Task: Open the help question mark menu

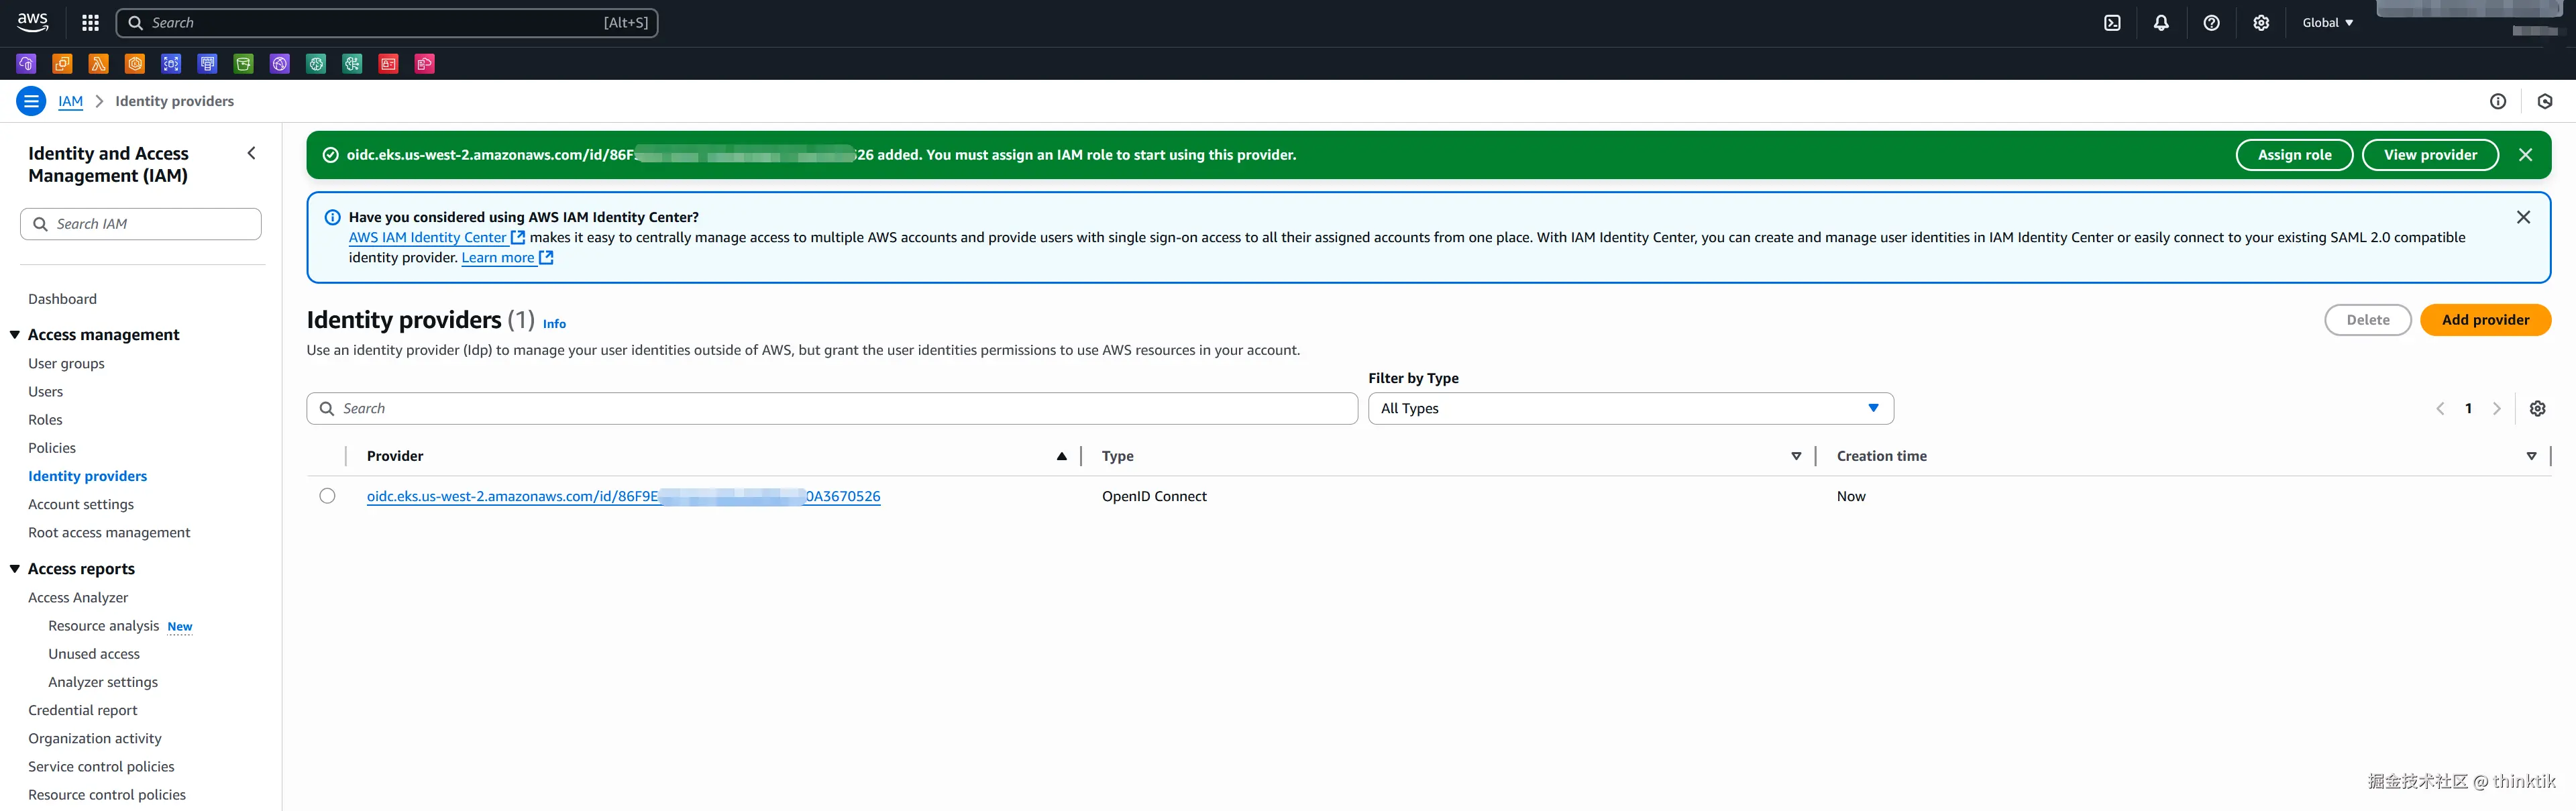Action: point(2211,23)
